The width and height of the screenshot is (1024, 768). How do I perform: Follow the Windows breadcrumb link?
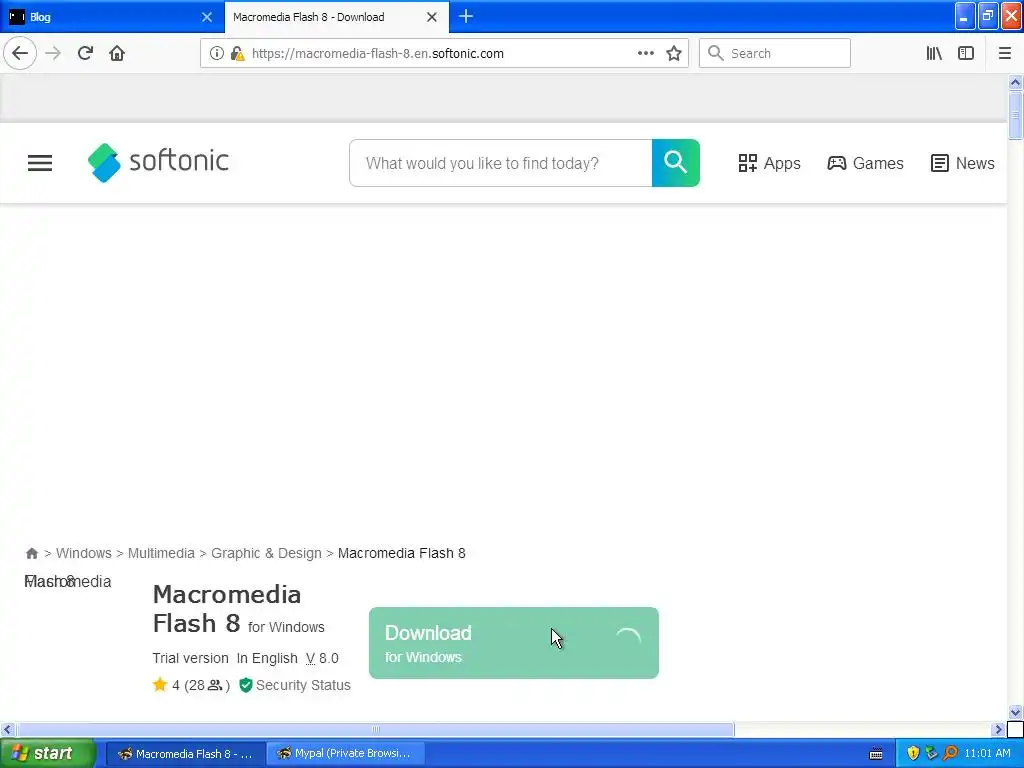[84, 553]
